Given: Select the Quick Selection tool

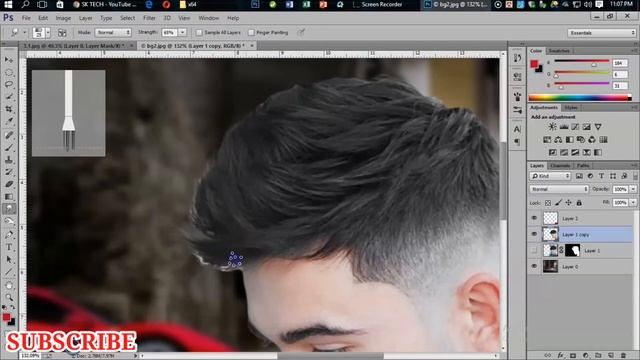Looking at the screenshot, I should [9, 97].
